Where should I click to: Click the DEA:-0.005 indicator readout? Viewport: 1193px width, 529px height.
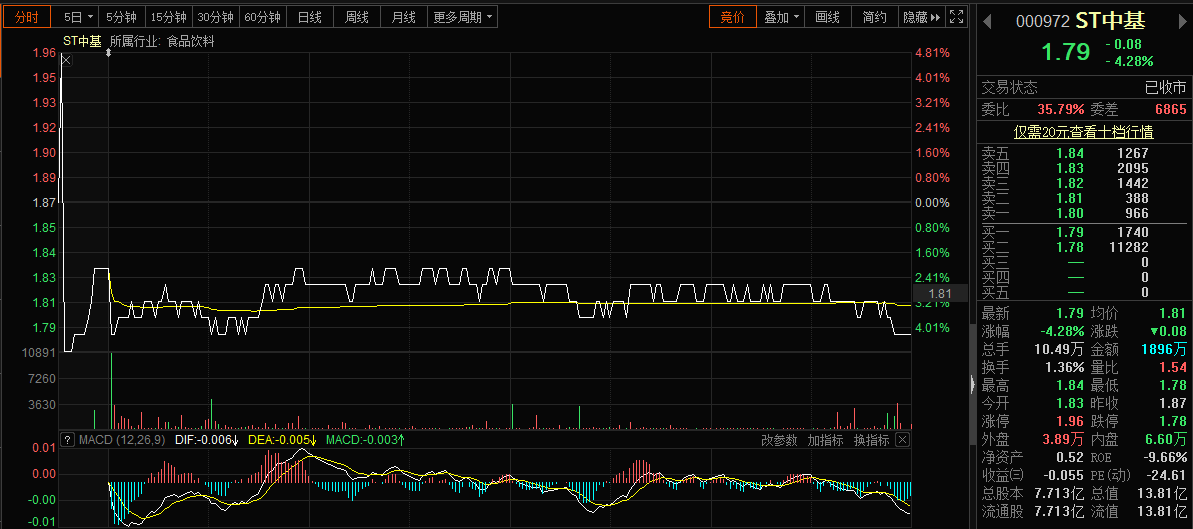pos(282,440)
